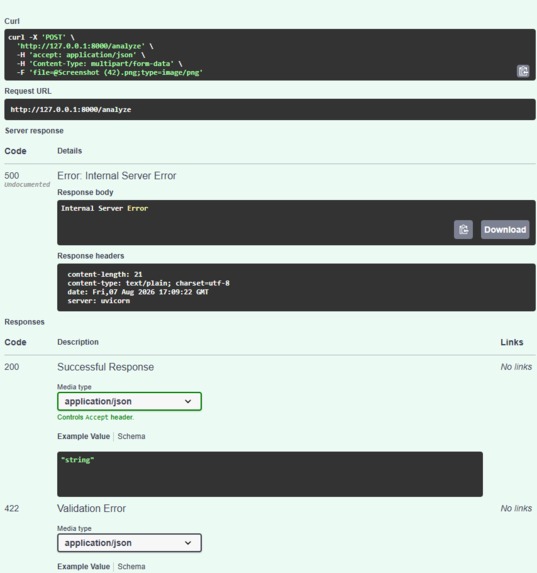Click the No links text for 422 response
This screenshot has width=537, height=573.
516,508
